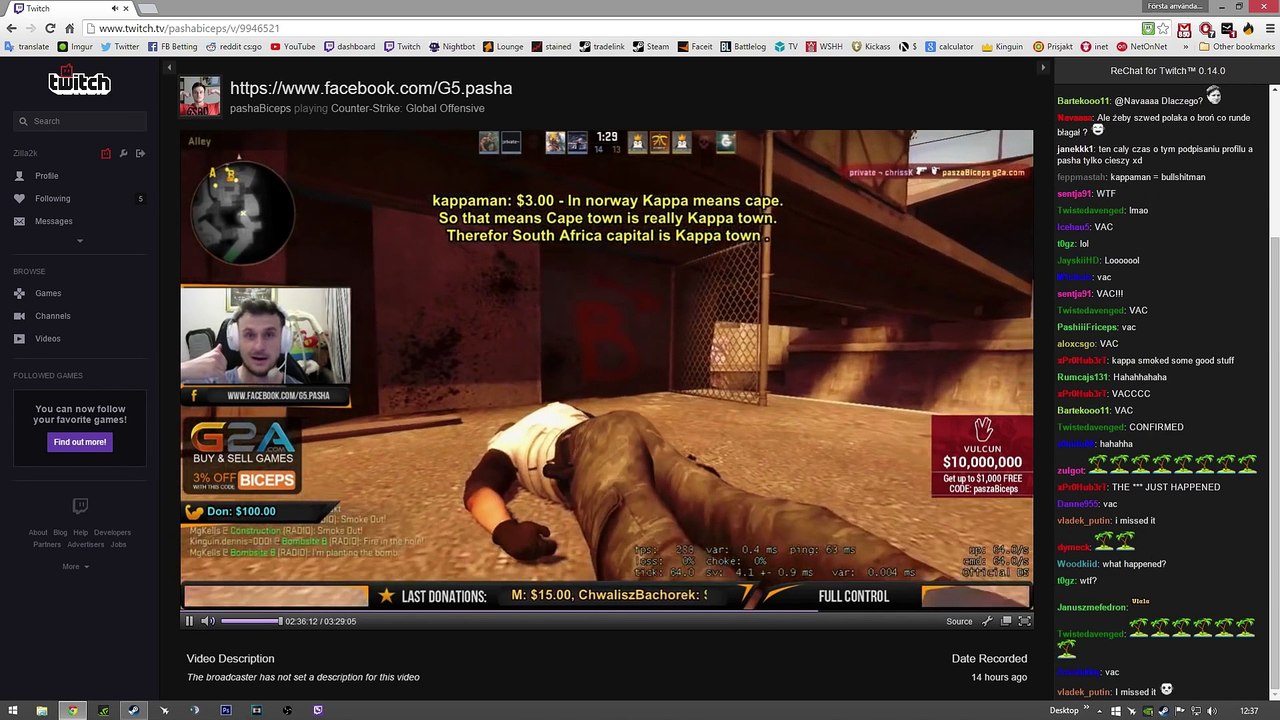Open the Profile page
This screenshot has height=720, width=1280.
click(x=47, y=176)
